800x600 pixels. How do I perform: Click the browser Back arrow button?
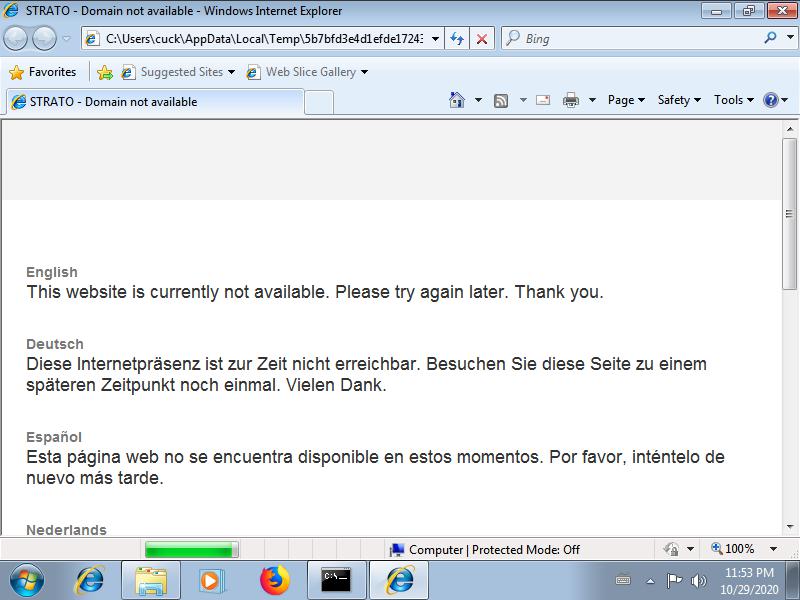pyautogui.click(x=15, y=38)
